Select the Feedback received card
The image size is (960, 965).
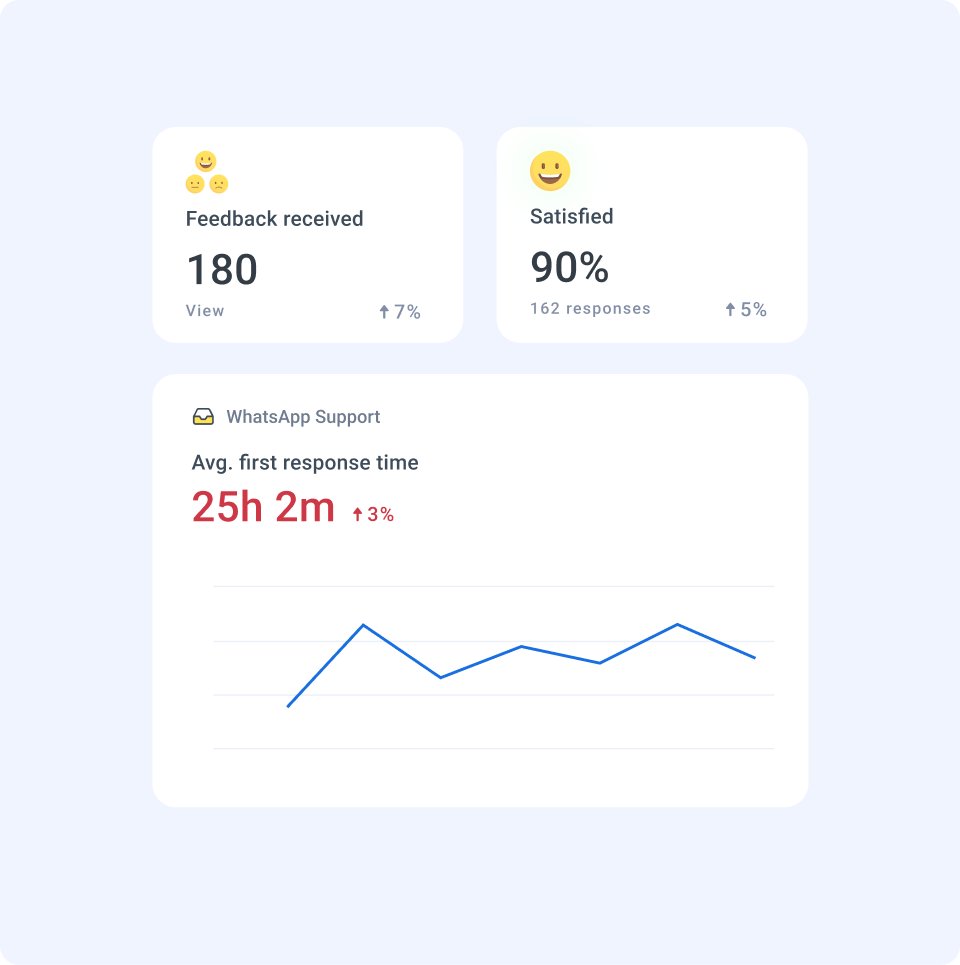tap(307, 234)
